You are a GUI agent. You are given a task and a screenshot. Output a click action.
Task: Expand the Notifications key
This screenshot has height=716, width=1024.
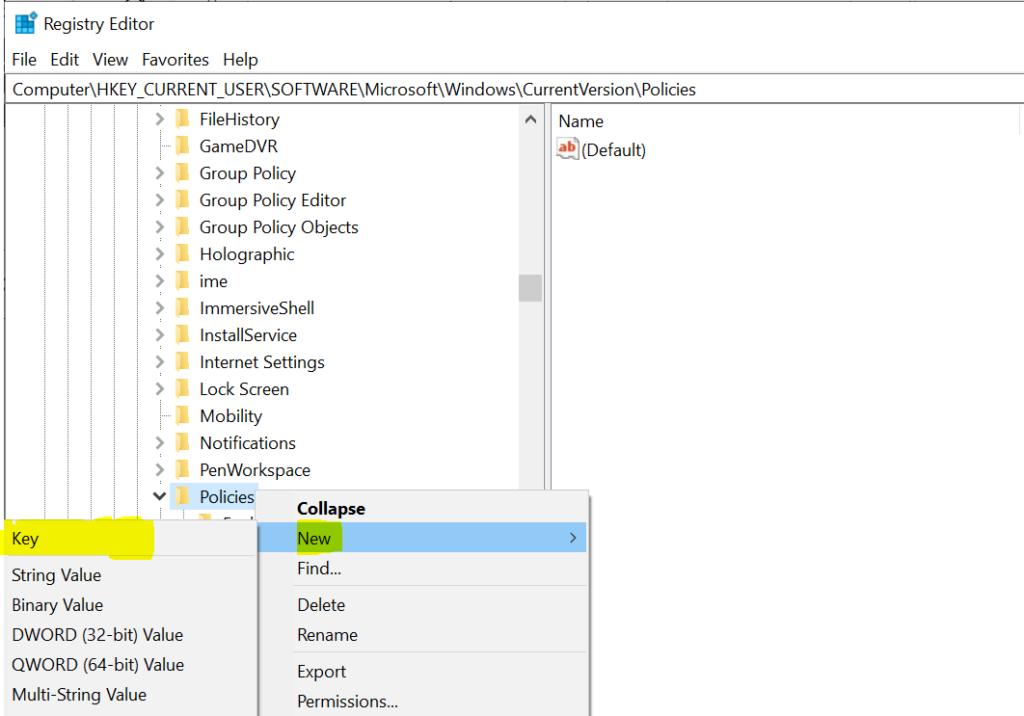159,443
